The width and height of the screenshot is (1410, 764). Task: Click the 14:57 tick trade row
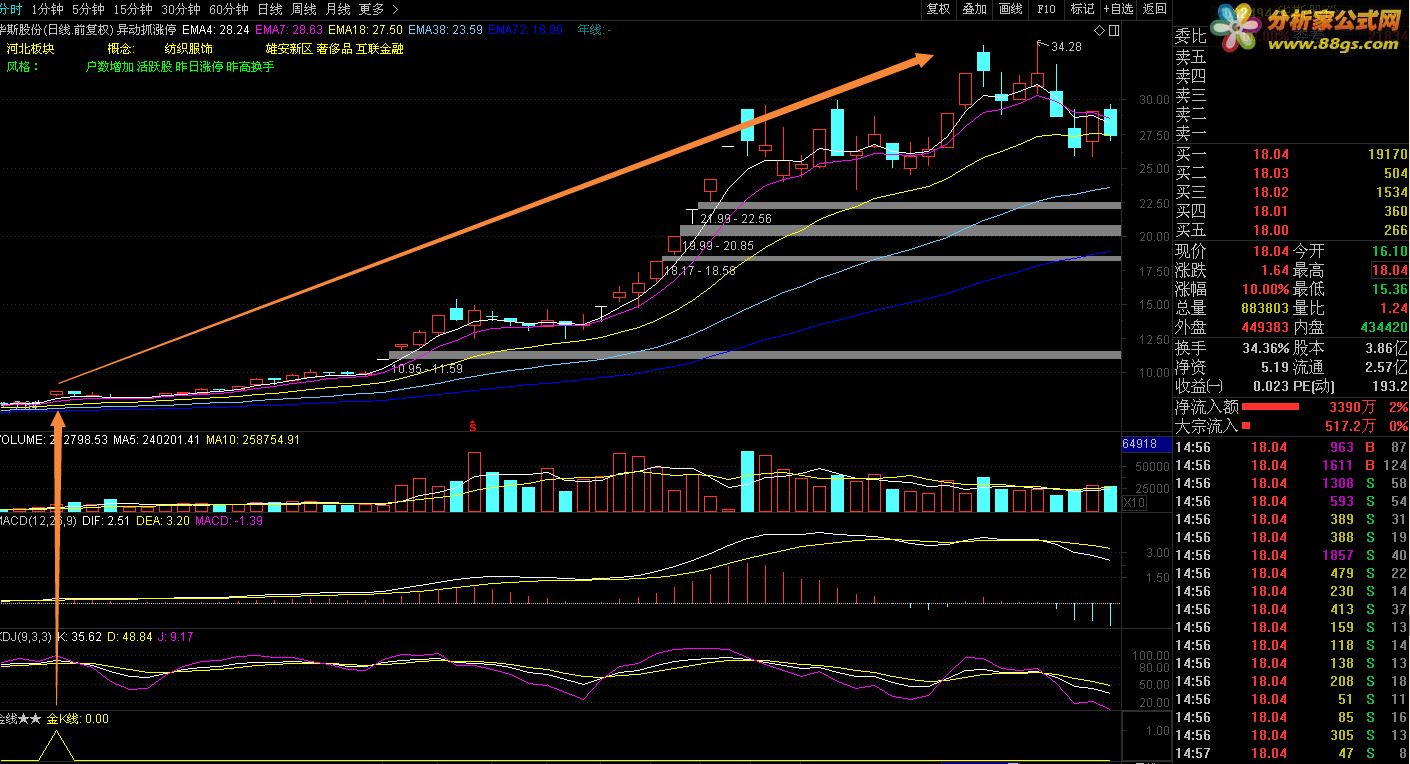[x=1291, y=753]
